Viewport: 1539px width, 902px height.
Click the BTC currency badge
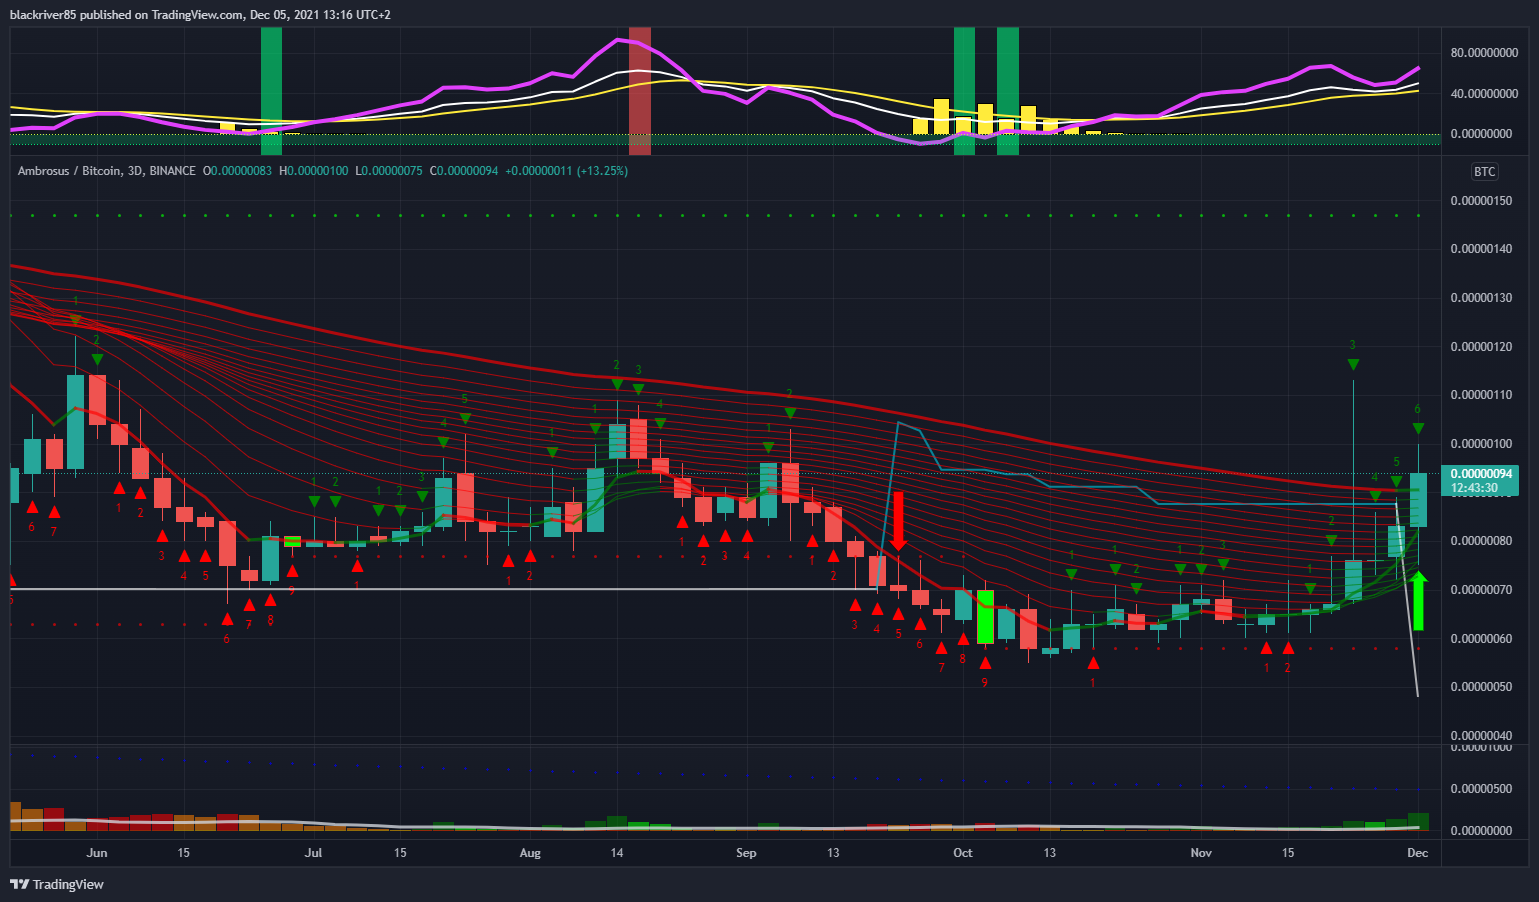[1484, 171]
